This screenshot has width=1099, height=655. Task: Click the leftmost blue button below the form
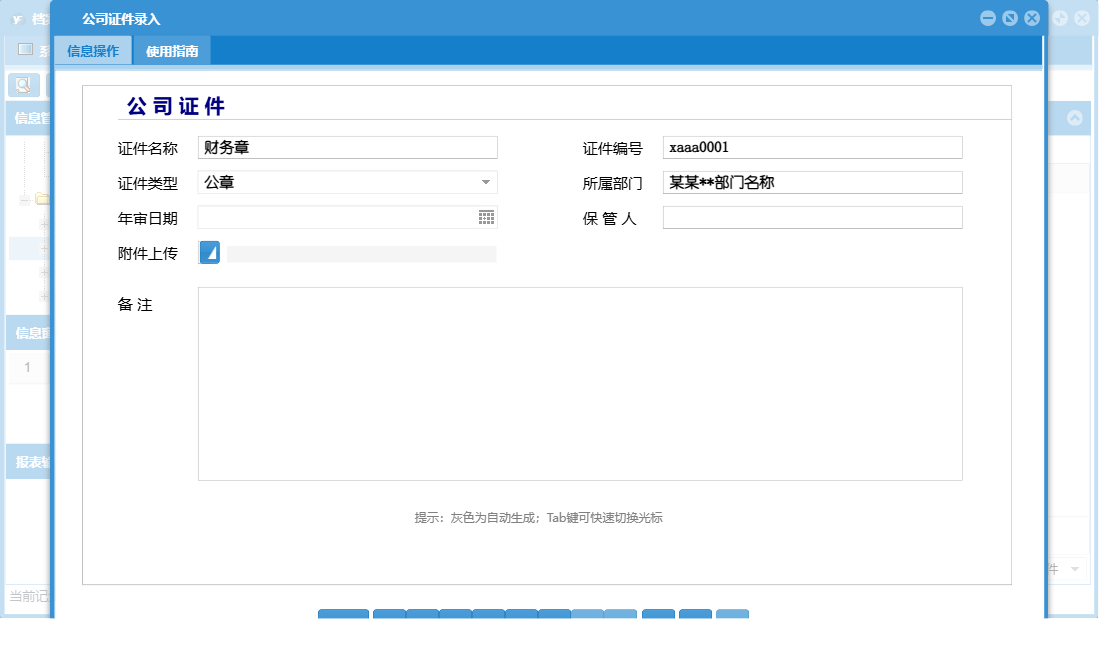click(343, 616)
